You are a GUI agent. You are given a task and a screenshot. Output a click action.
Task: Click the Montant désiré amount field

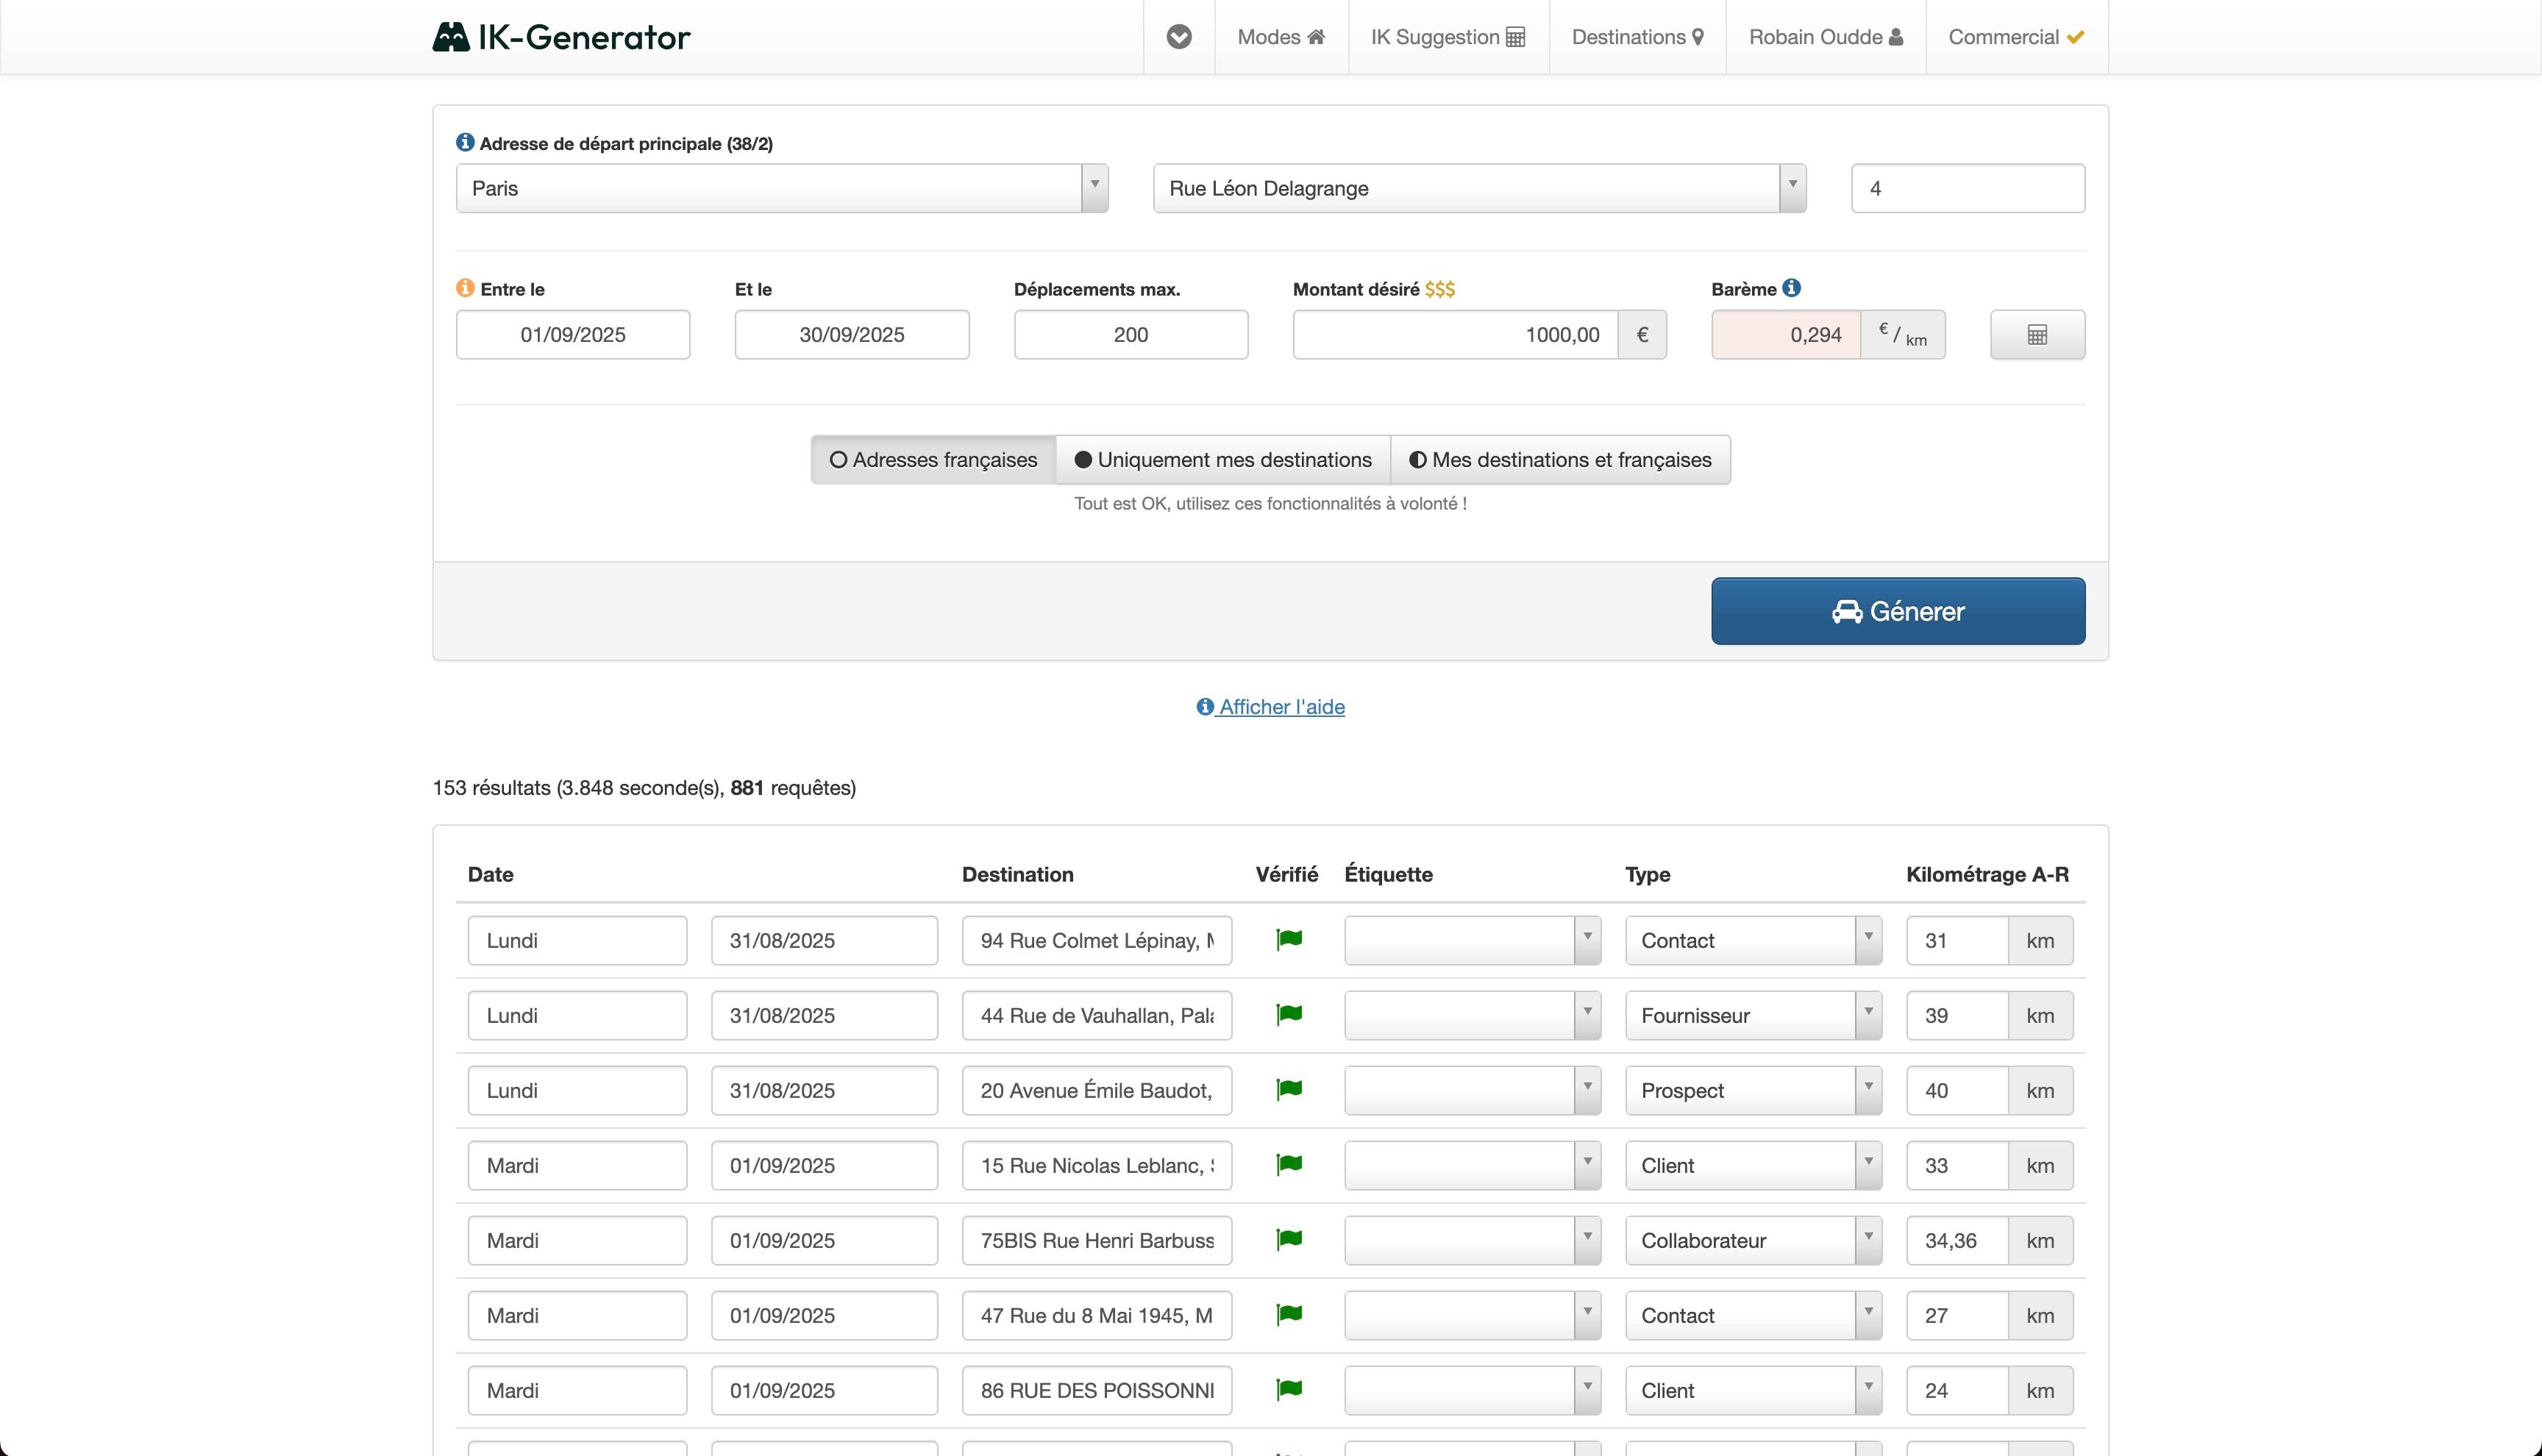coord(1455,335)
